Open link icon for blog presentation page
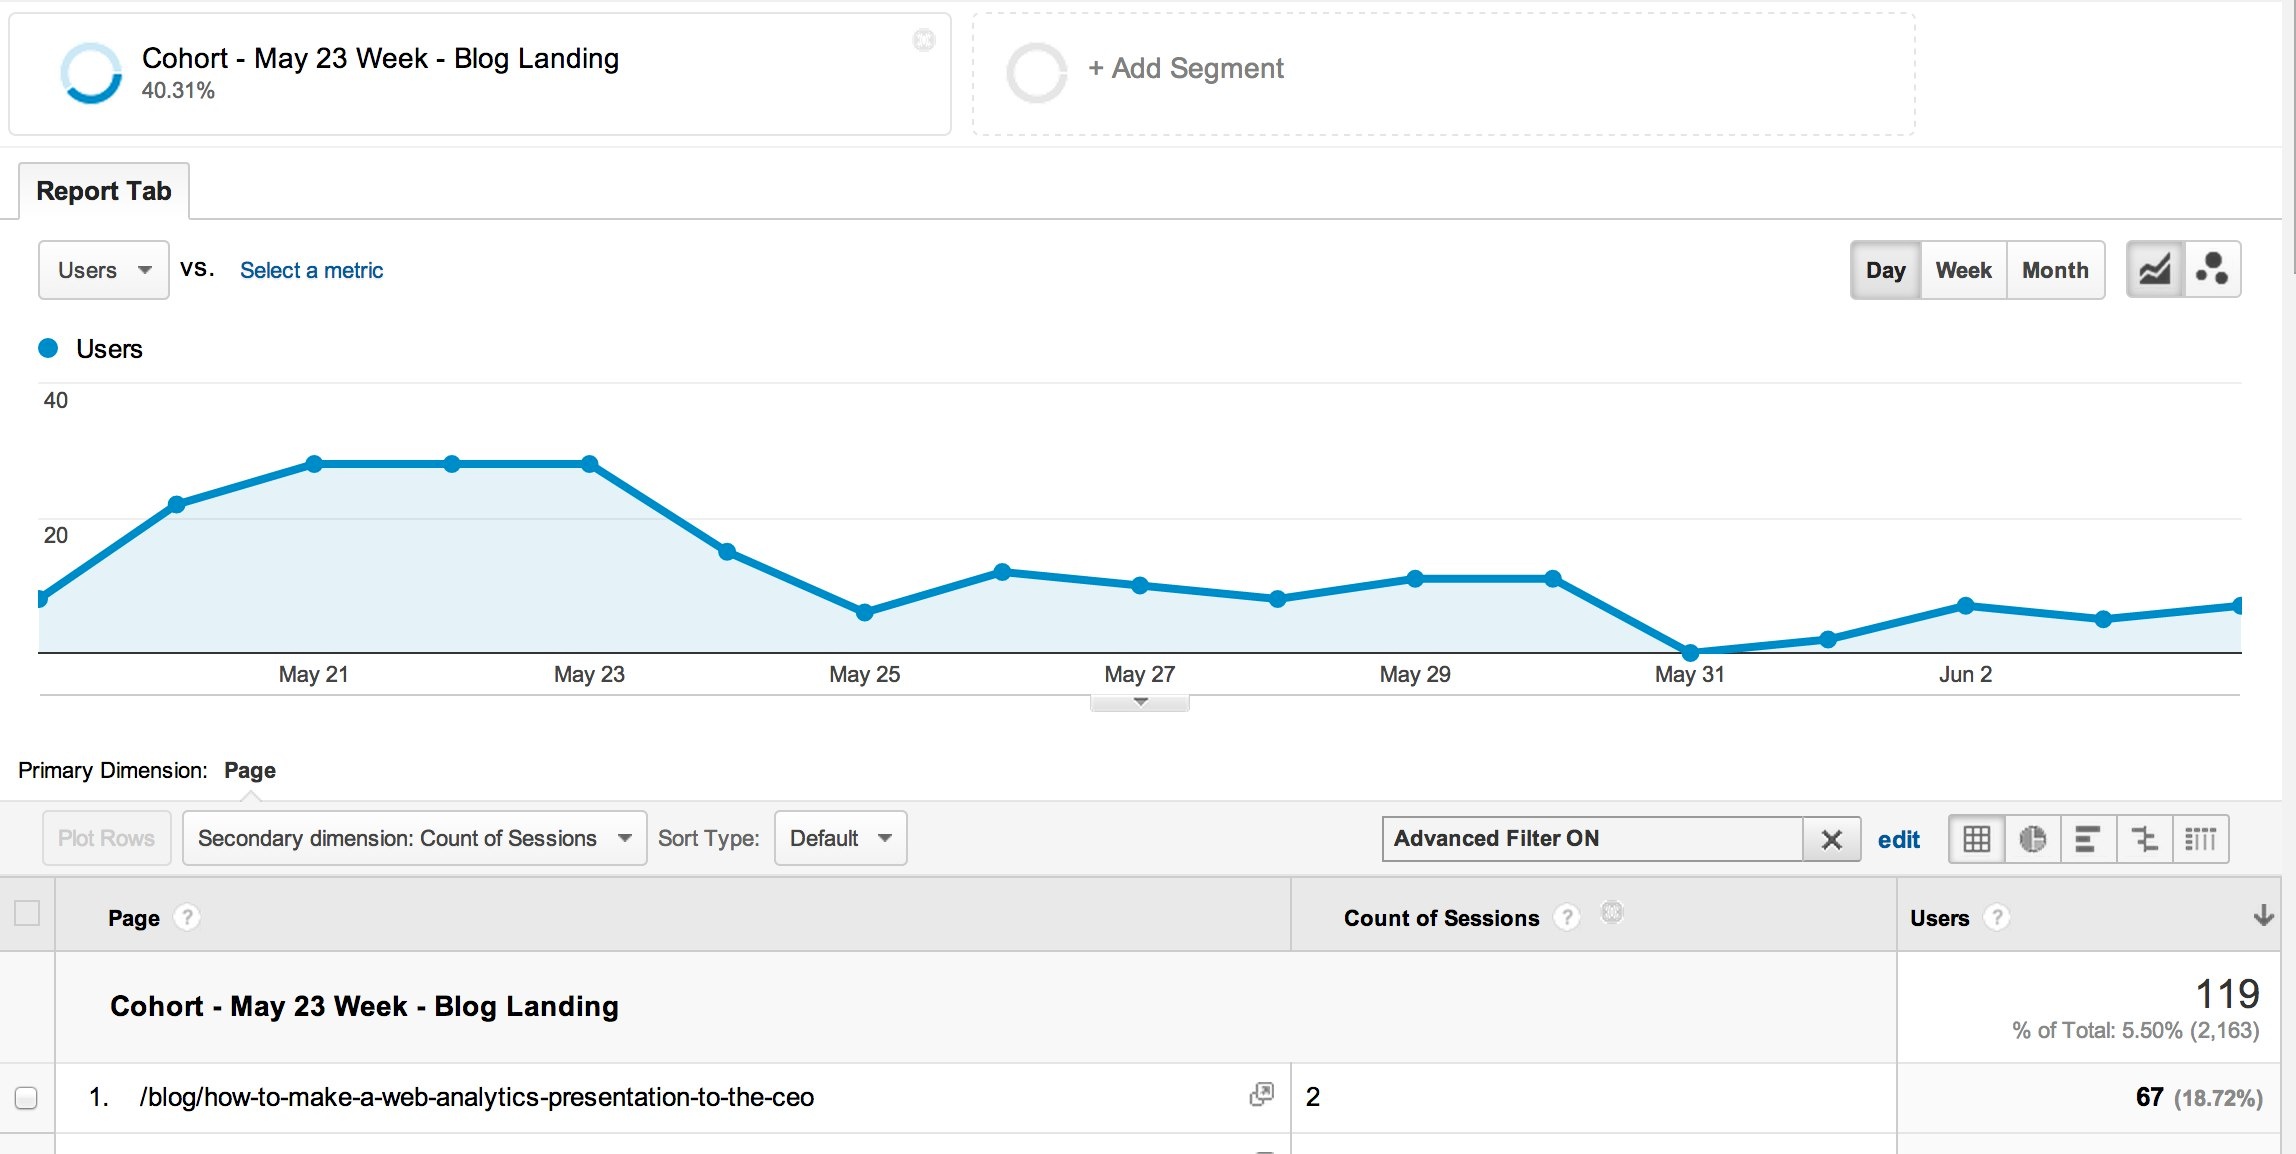Viewport: 2296px width, 1154px height. 1261,1095
